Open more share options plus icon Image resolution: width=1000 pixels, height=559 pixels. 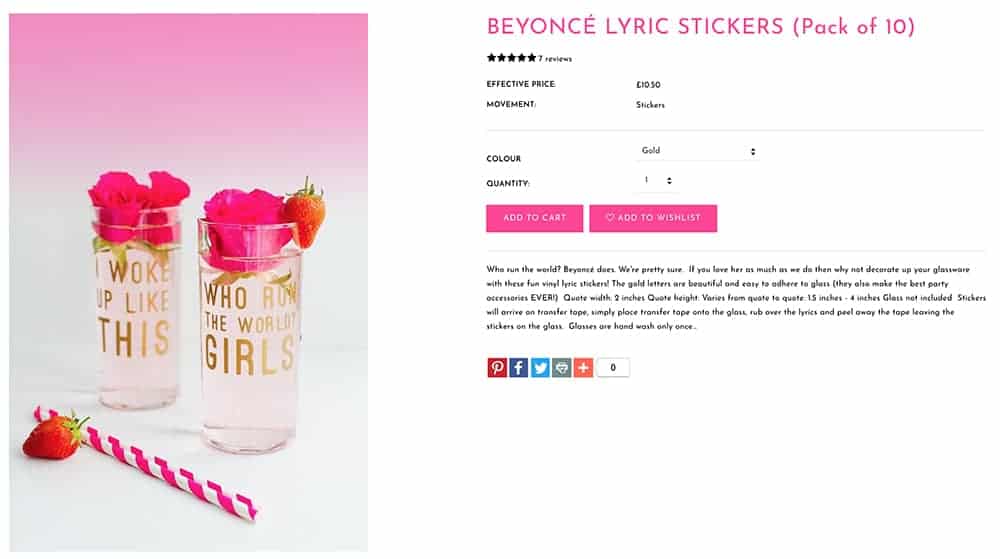[x=583, y=368]
